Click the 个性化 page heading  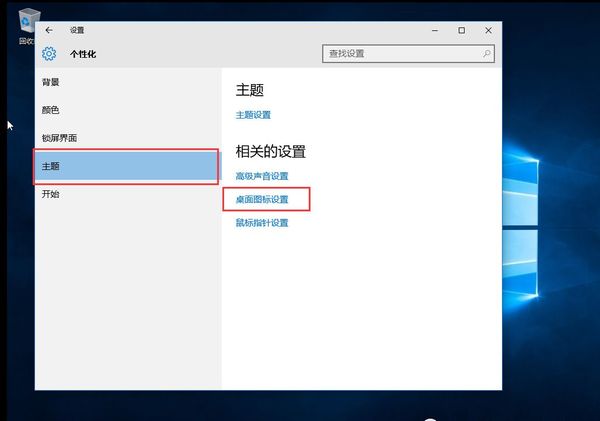point(82,54)
